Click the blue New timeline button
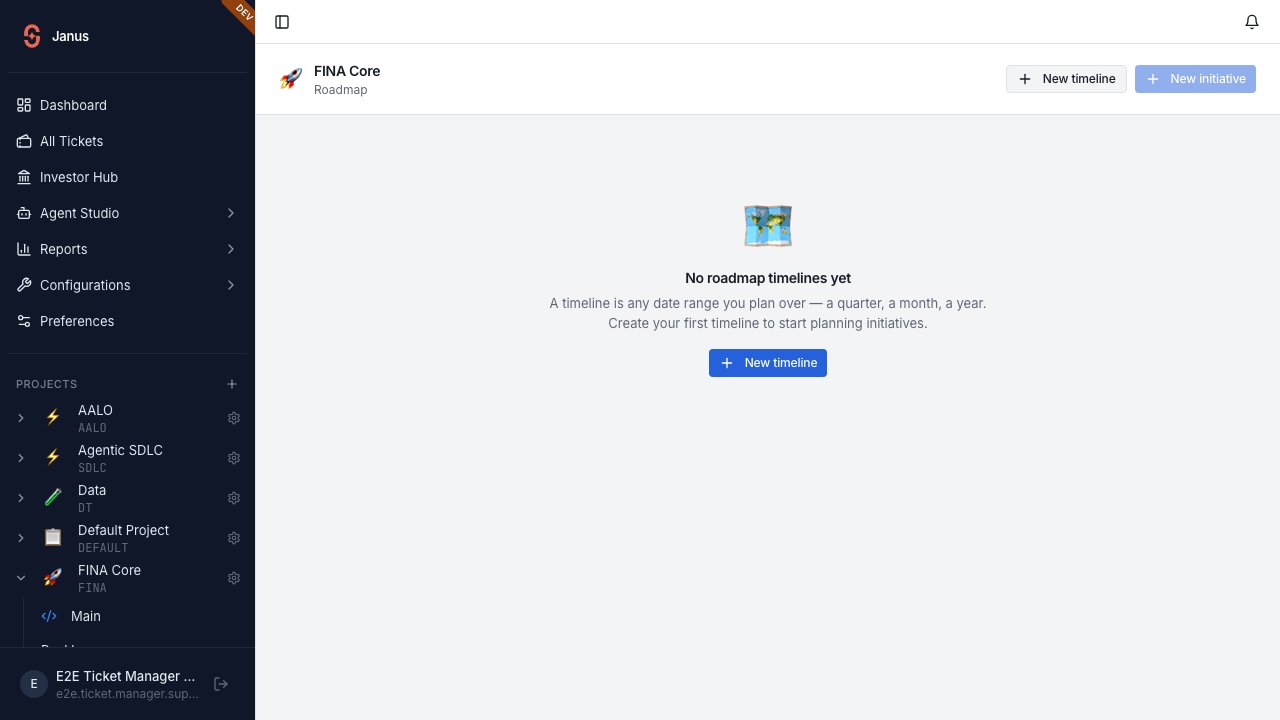 [x=768, y=363]
